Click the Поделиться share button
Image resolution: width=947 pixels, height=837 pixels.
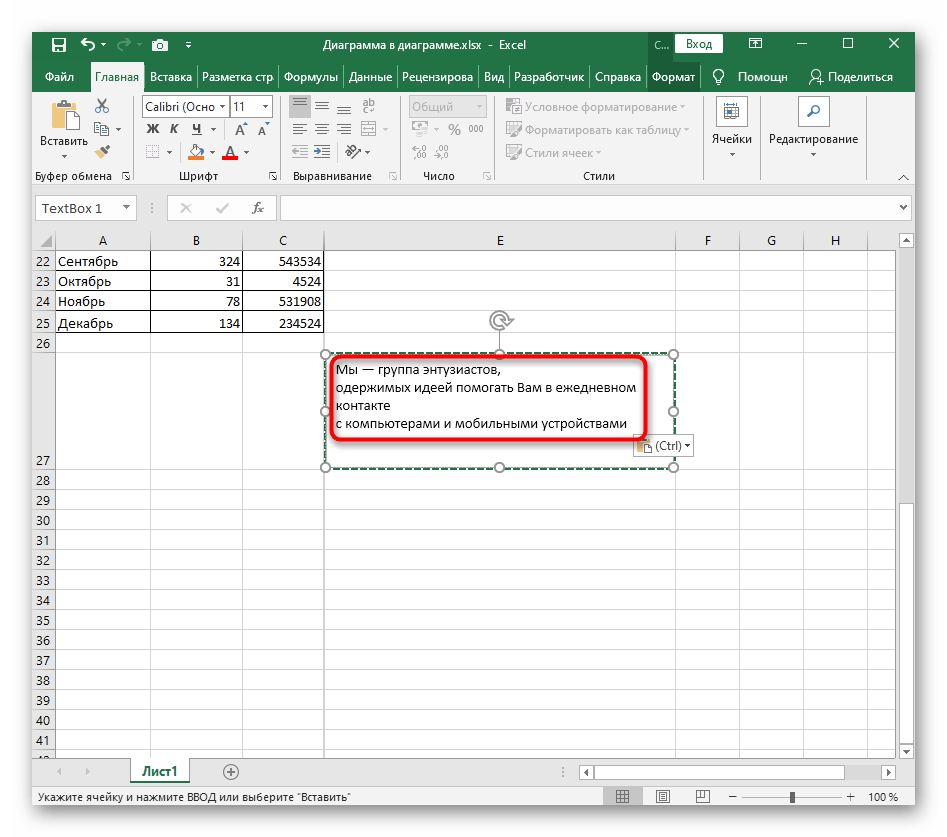pos(850,77)
